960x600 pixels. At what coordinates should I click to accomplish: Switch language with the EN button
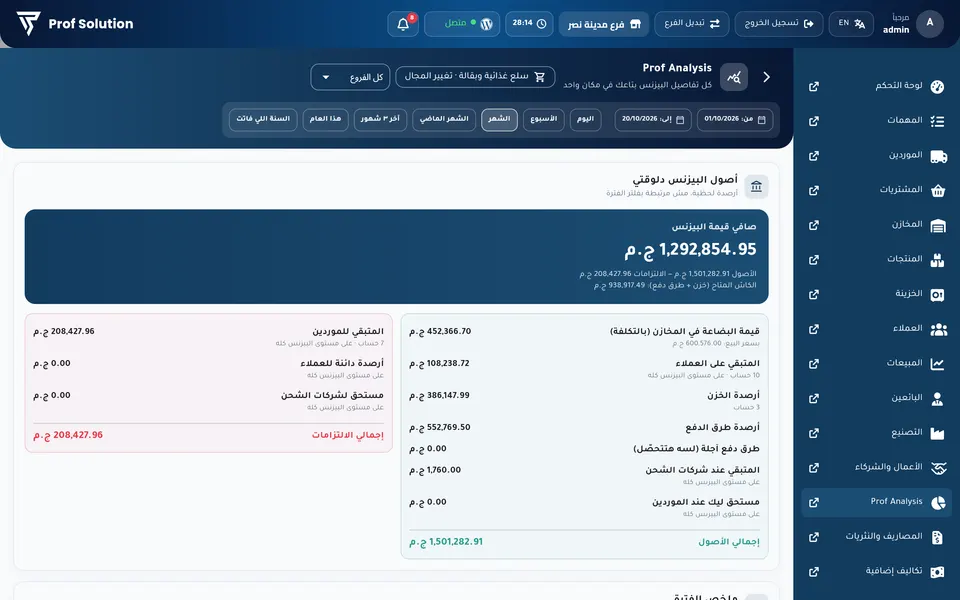pos(851,24)
